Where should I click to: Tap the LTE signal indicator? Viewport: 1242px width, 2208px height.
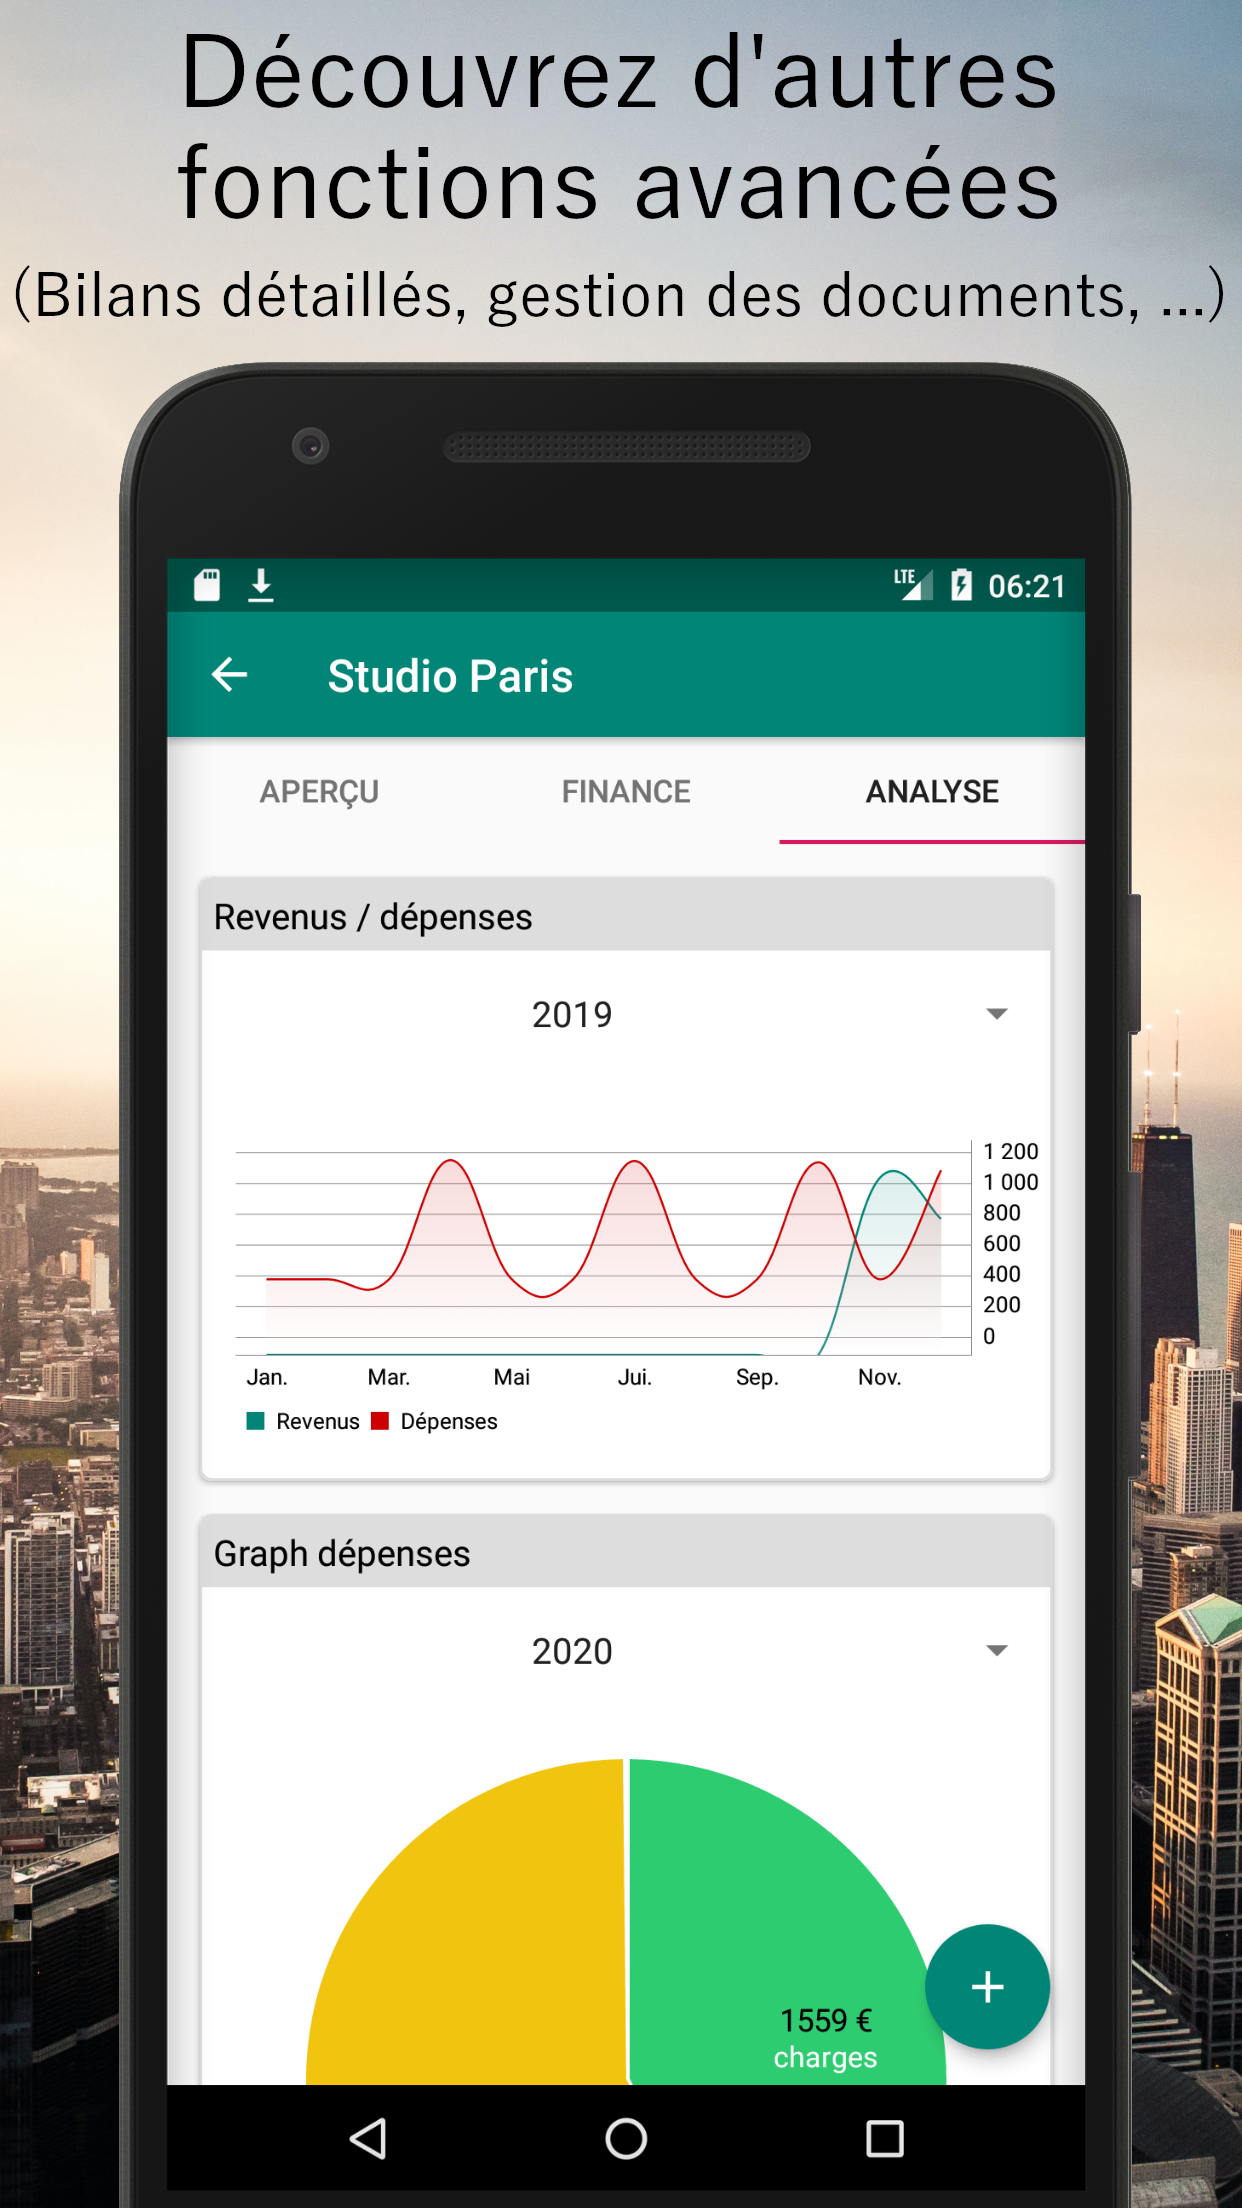pos(913,584)
